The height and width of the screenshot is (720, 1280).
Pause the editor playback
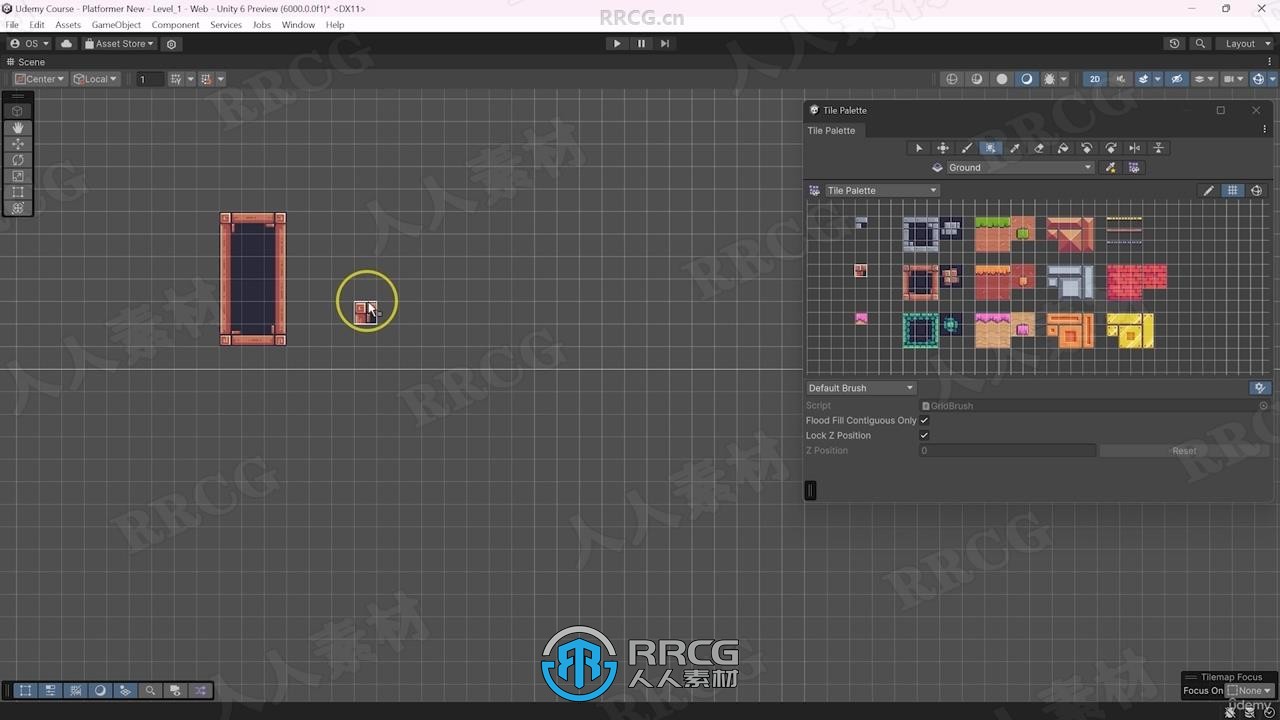641,44
